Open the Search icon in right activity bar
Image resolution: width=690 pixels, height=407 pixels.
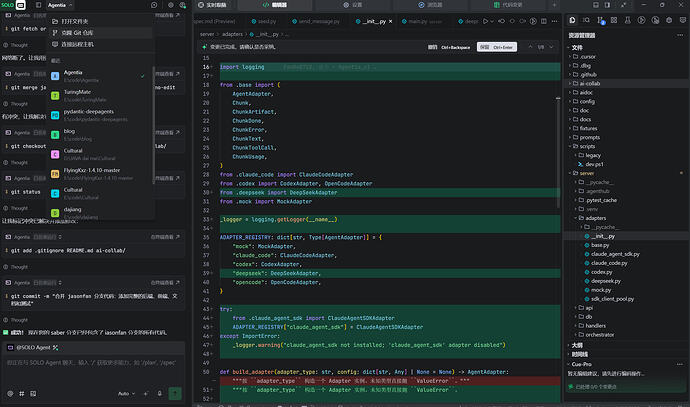(x=586, y=20)
